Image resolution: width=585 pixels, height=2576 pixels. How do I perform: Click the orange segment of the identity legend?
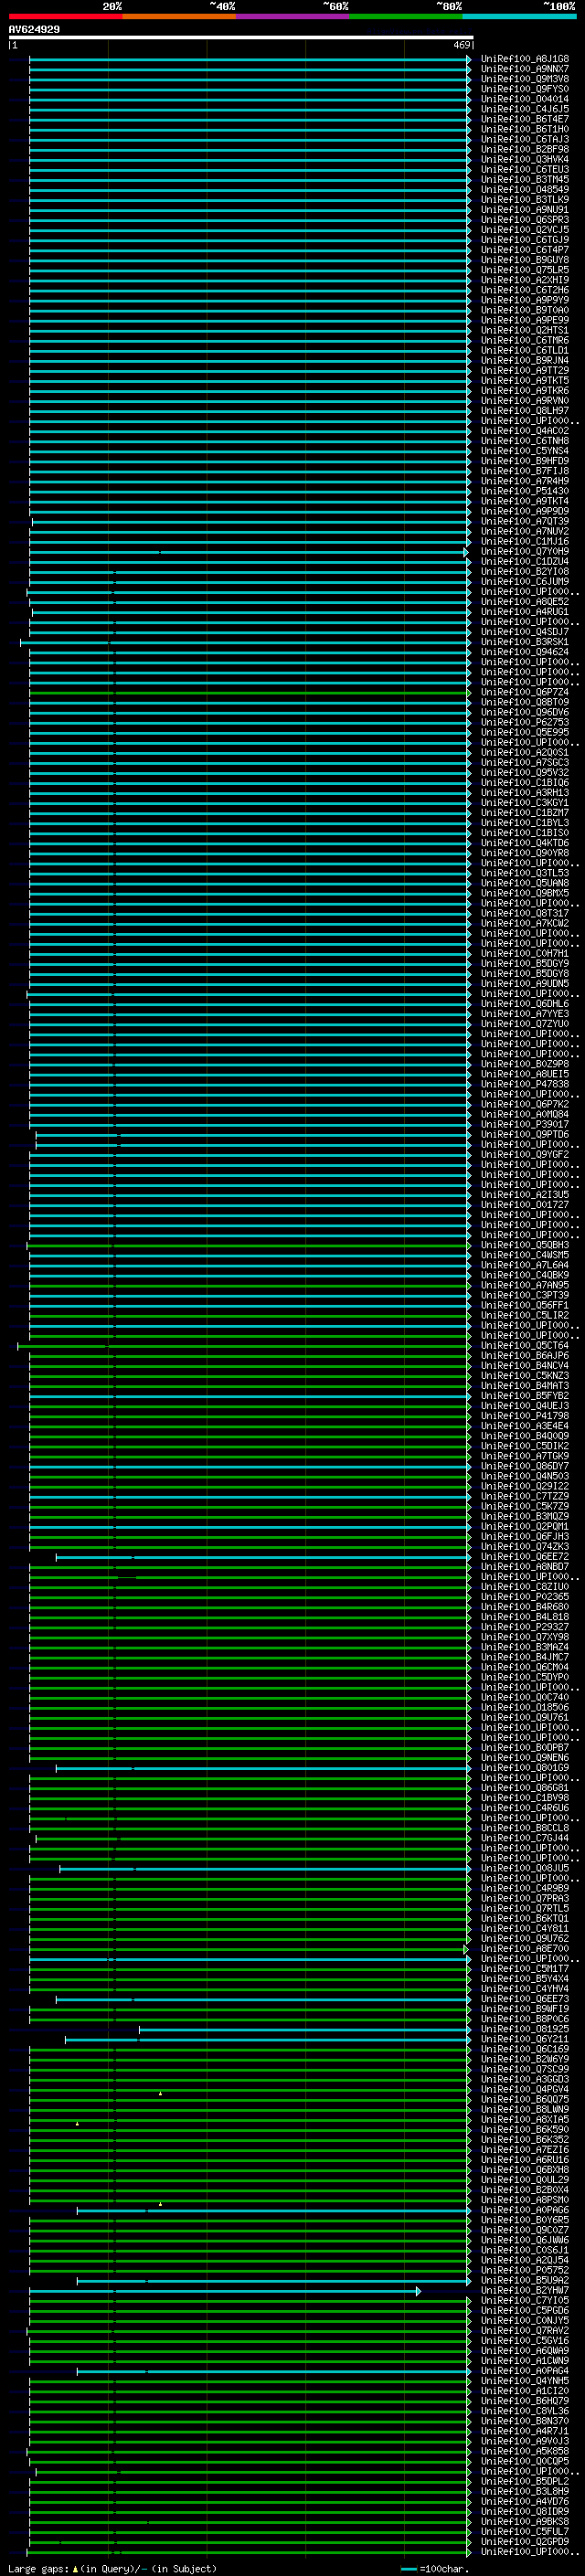tap(179, 16)
